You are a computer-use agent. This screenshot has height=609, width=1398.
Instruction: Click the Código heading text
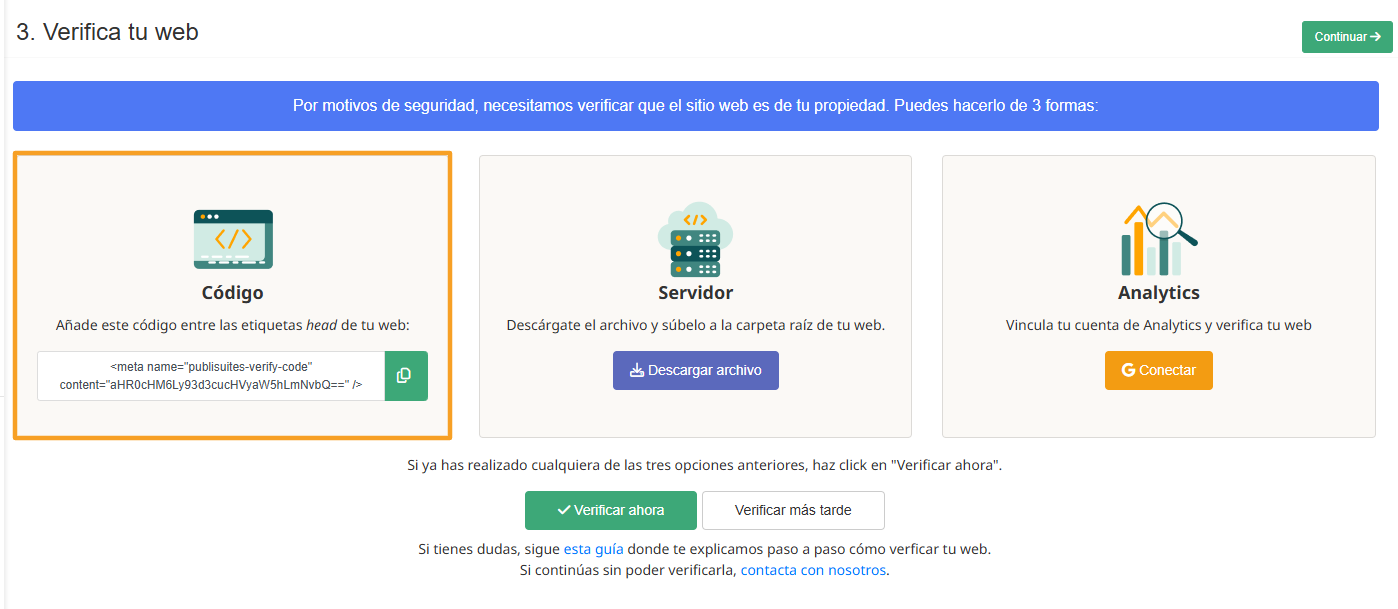[x=232, y=293]
